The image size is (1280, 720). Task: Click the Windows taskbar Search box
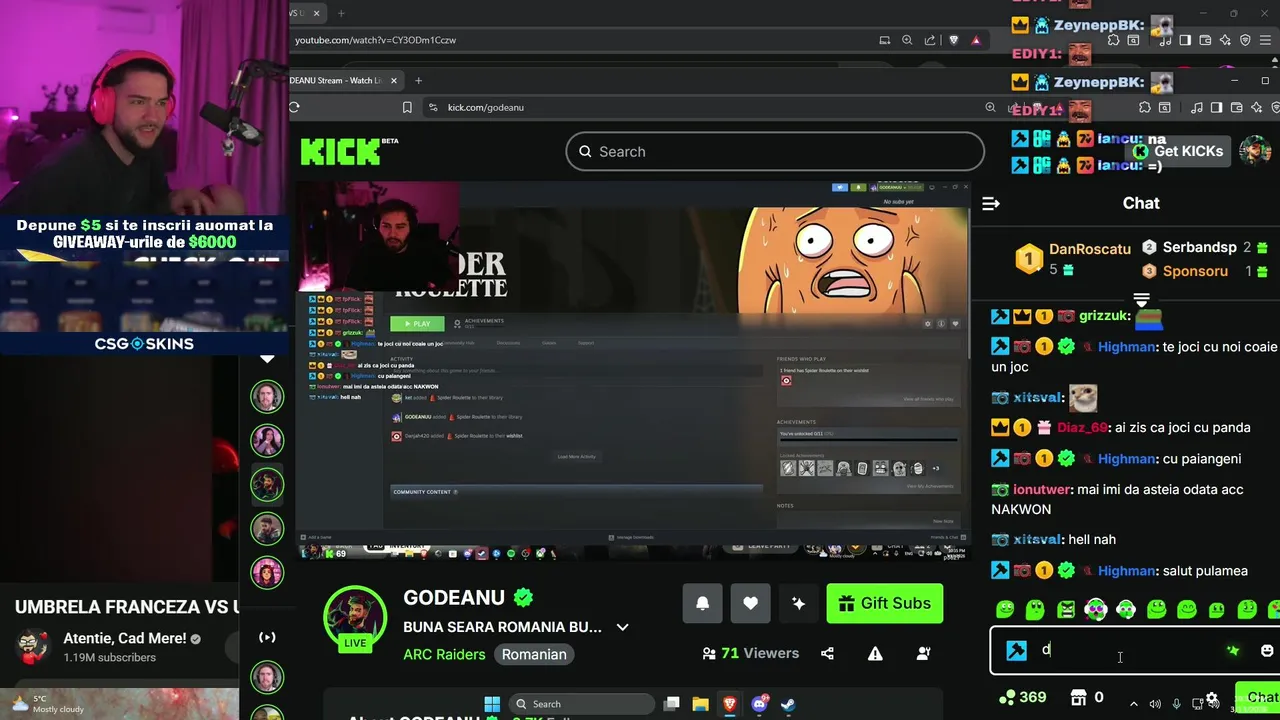580,704
